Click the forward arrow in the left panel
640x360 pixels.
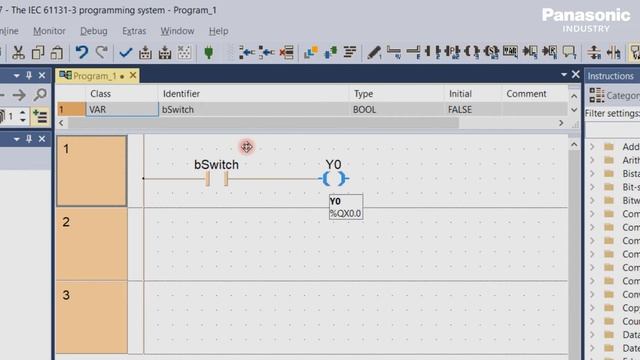tap(19, 95)
